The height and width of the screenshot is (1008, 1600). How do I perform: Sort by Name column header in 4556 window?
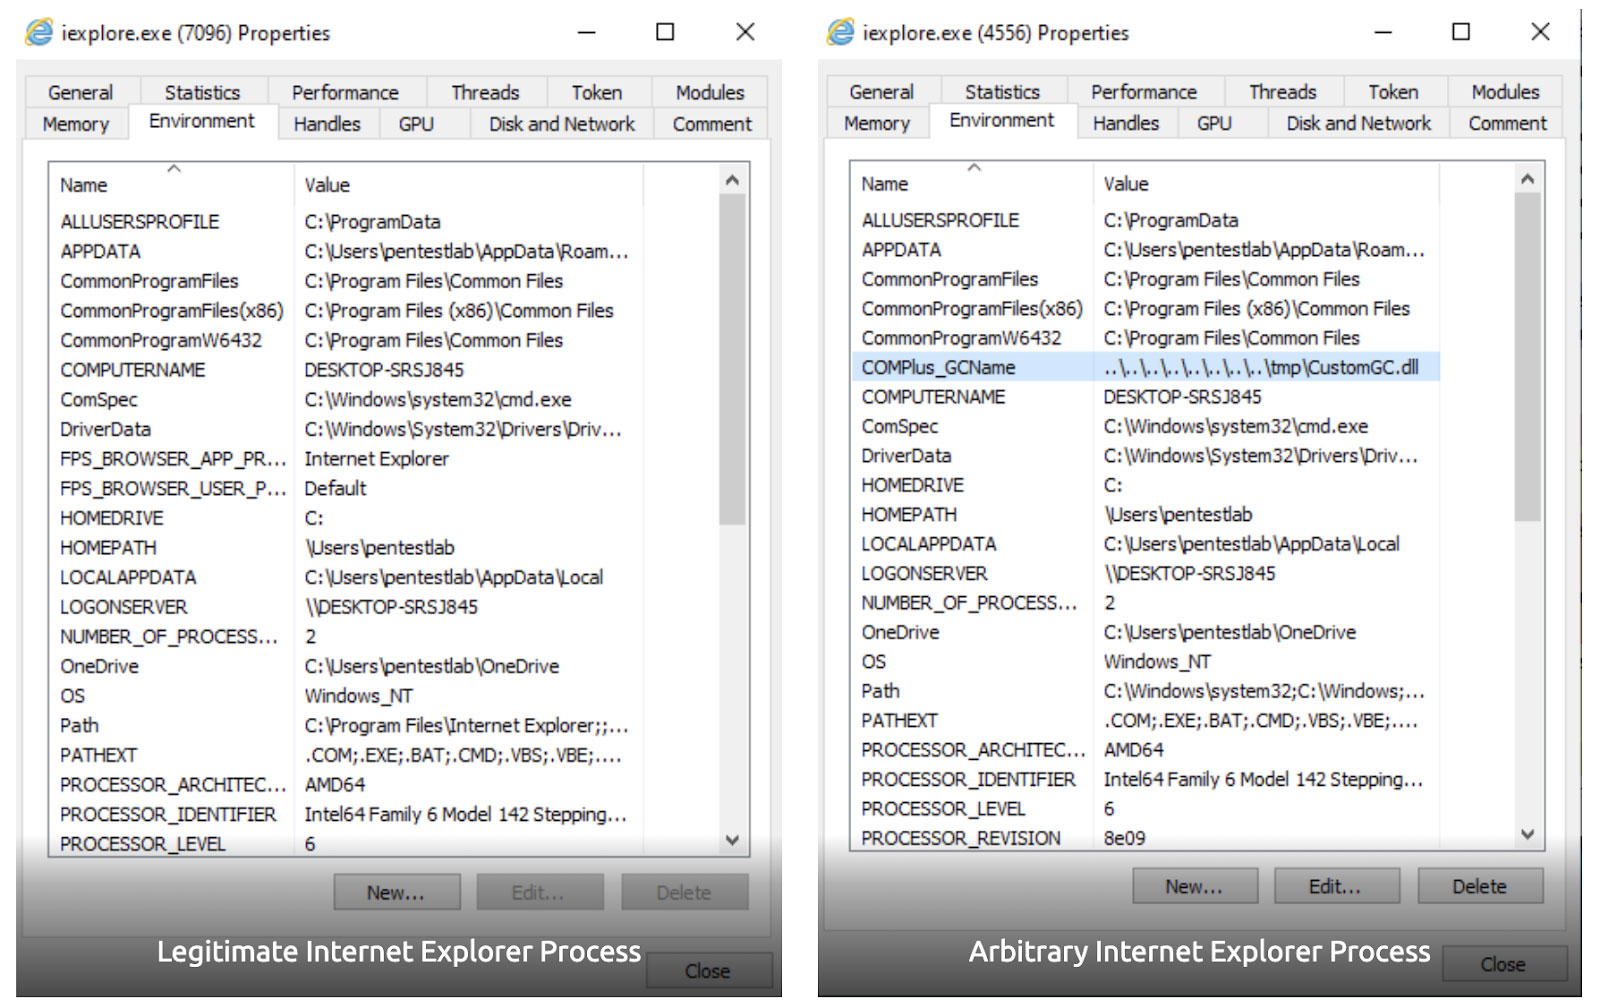click(x=972, y=184)
